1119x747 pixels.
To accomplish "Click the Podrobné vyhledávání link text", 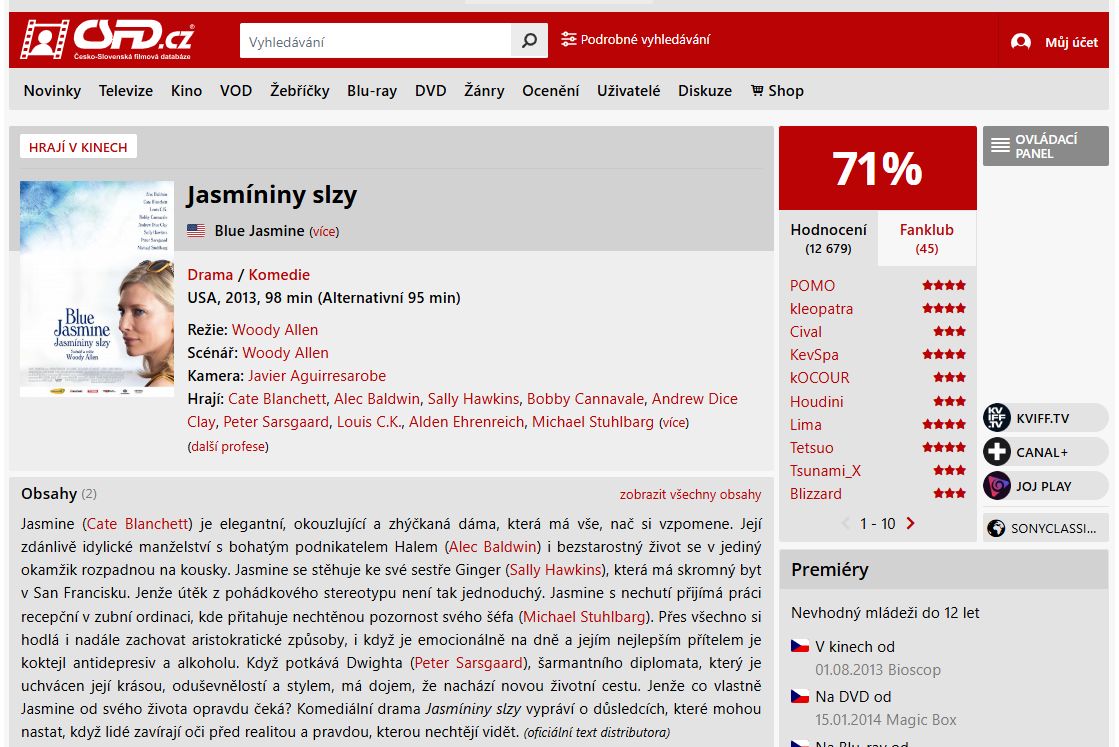I will click(645, 39).
